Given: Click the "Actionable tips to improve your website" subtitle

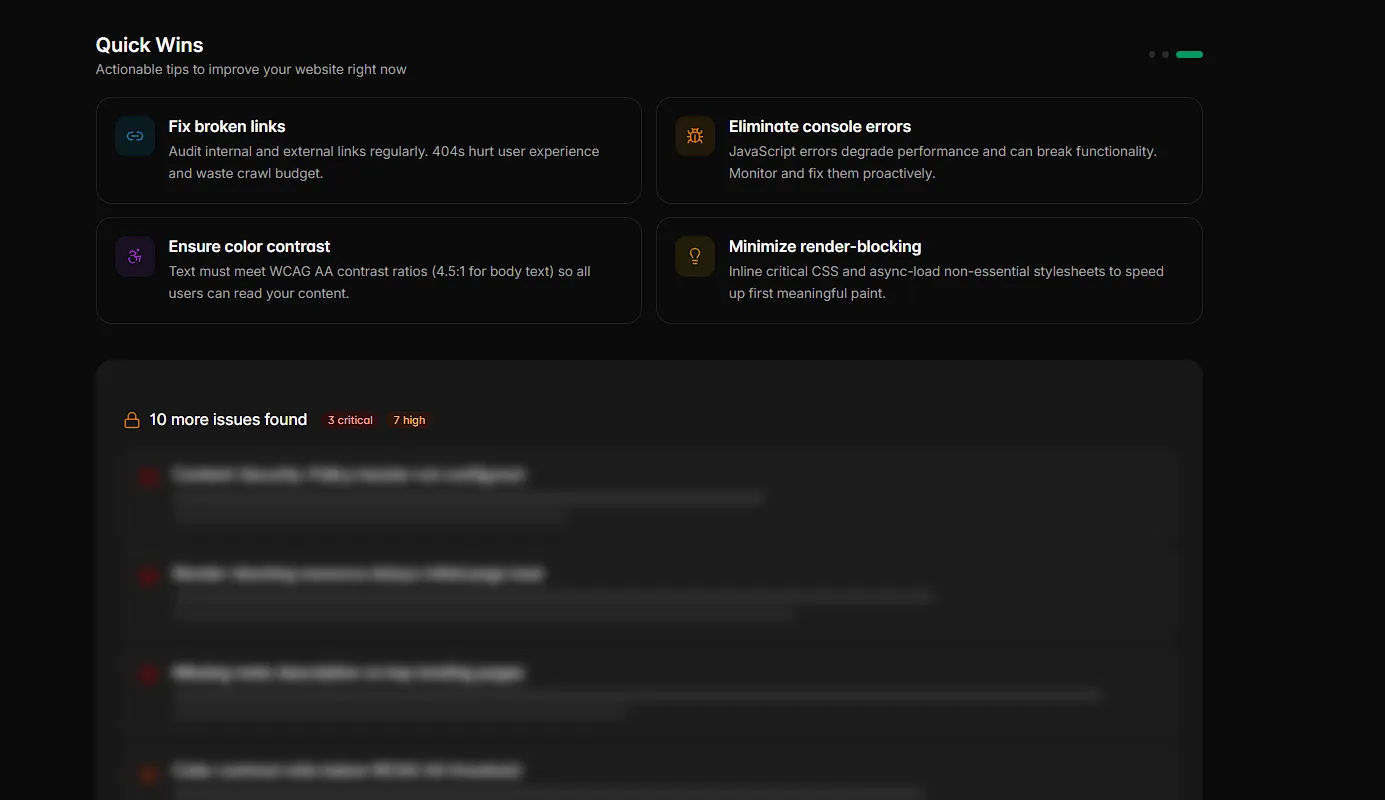Looking at the screenshot, I should click(x=251, y=70).
